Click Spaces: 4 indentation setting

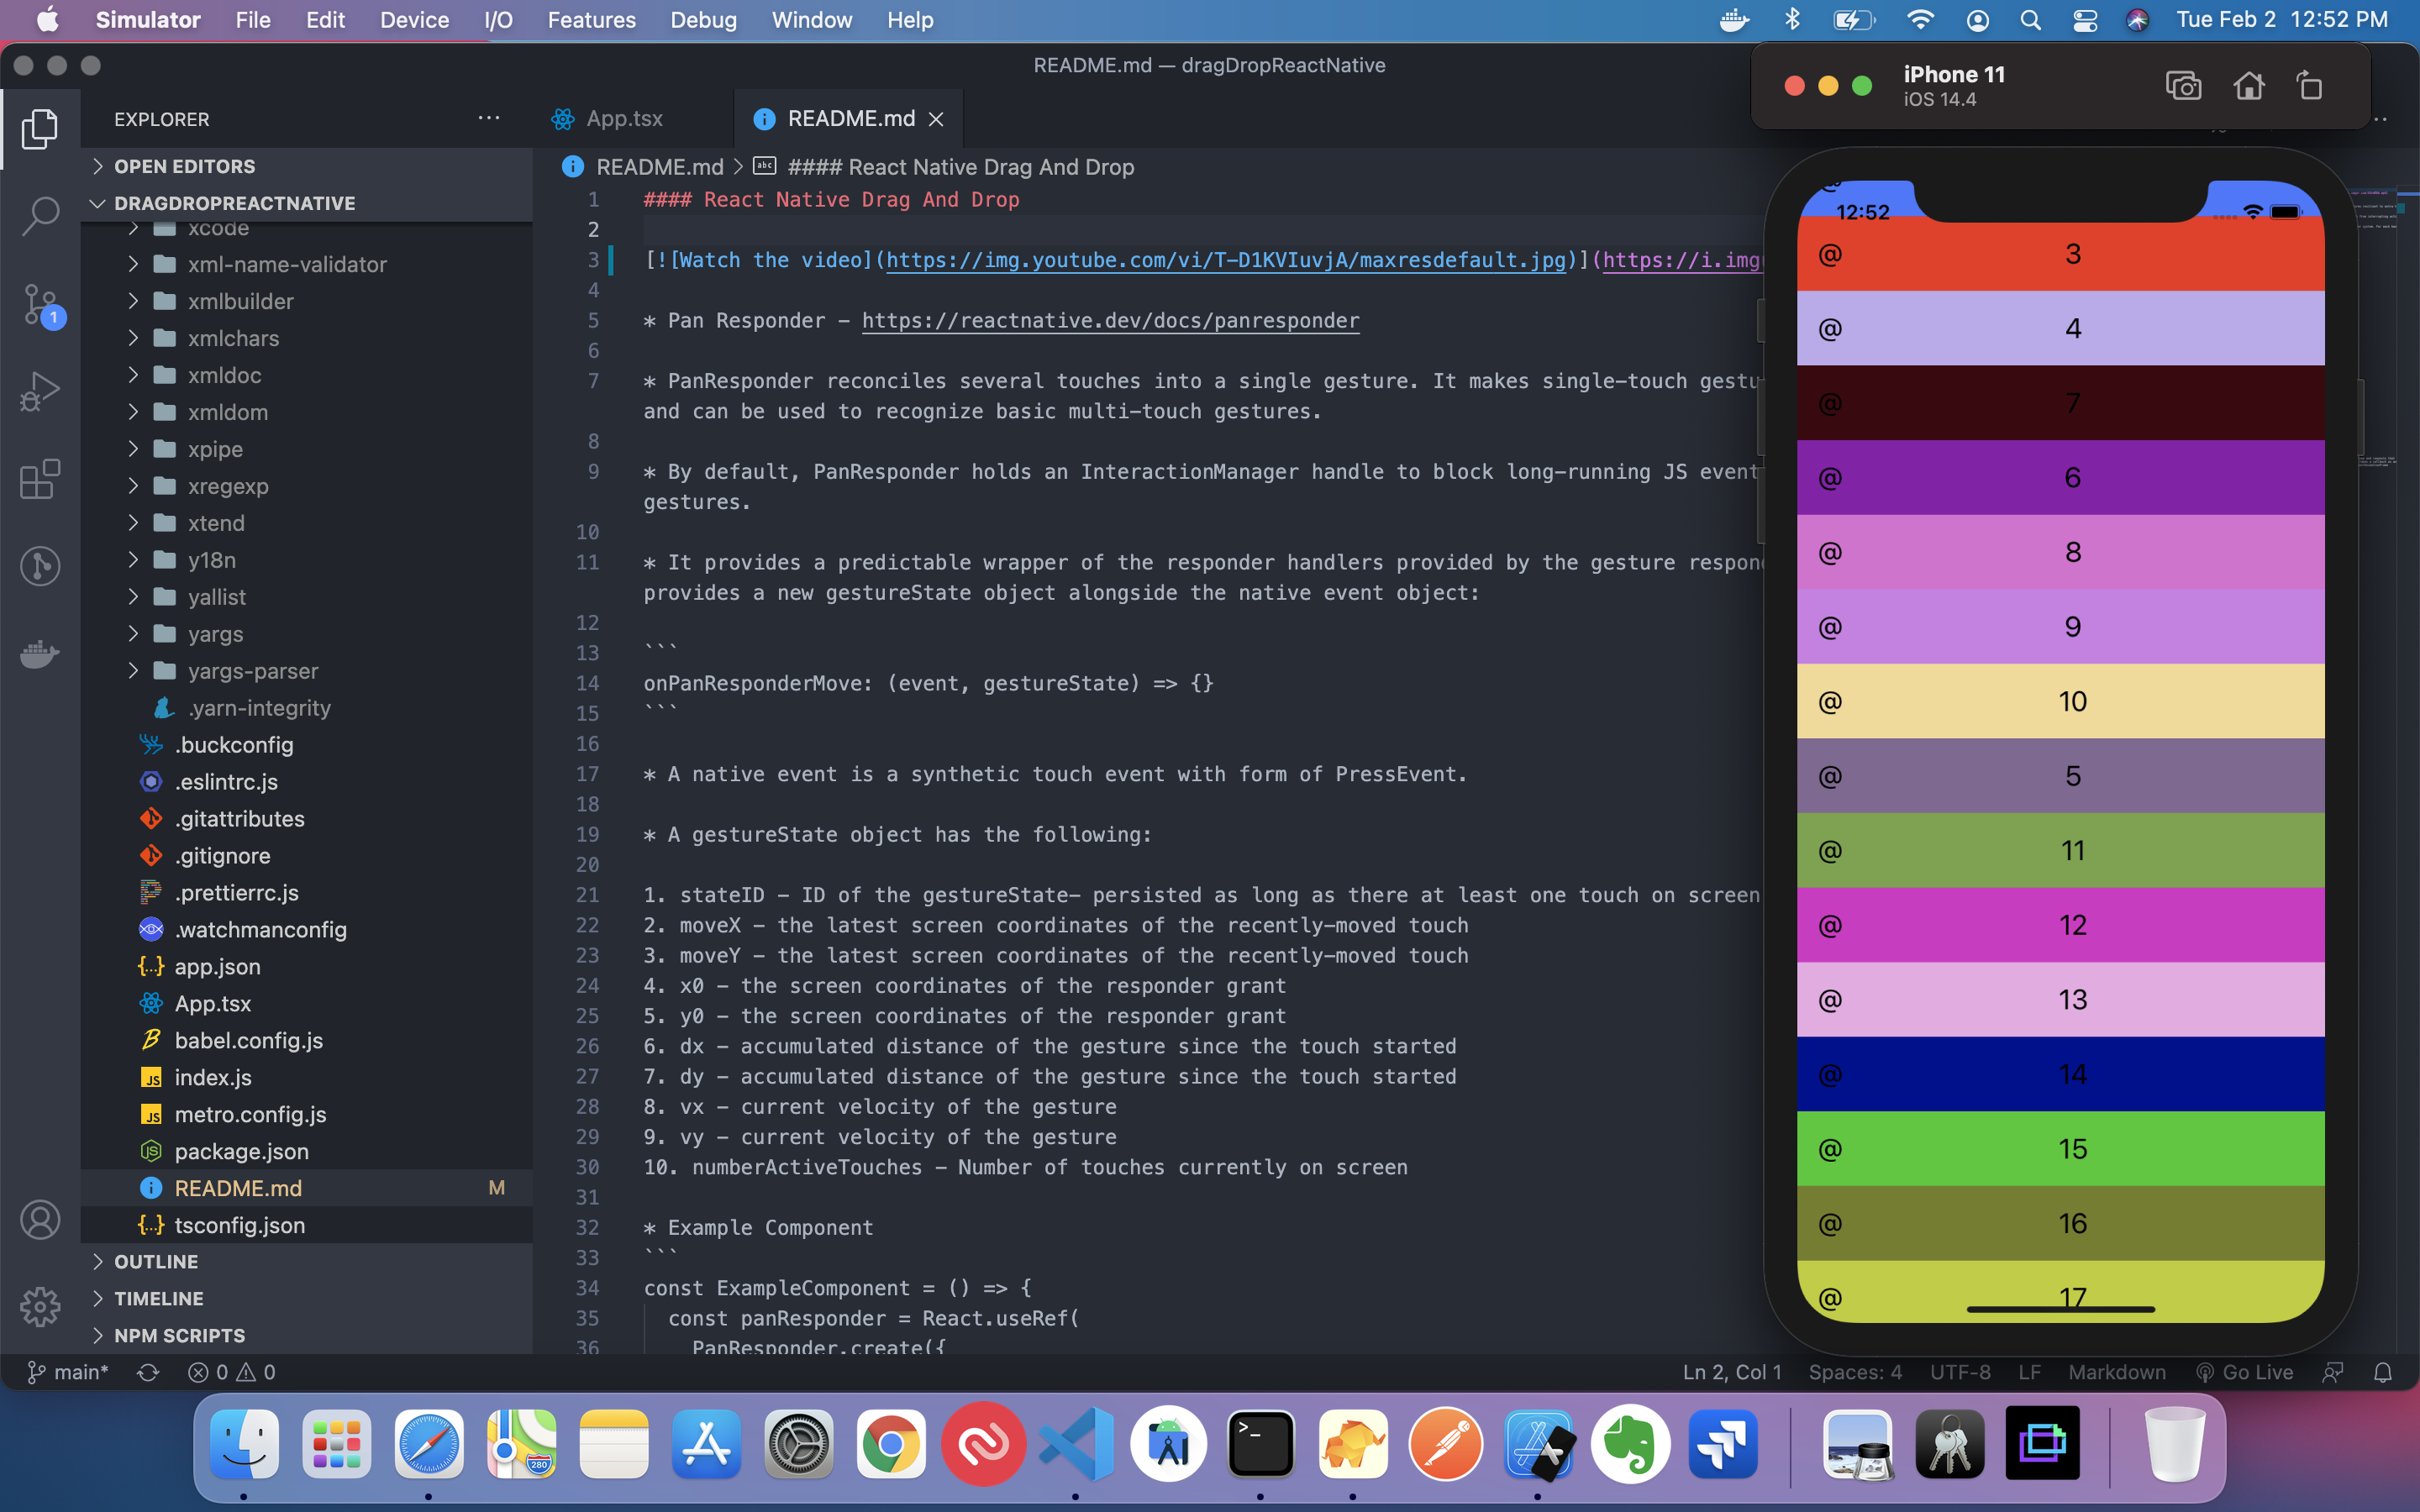pyautogui.click(x=1854, y=1372)
